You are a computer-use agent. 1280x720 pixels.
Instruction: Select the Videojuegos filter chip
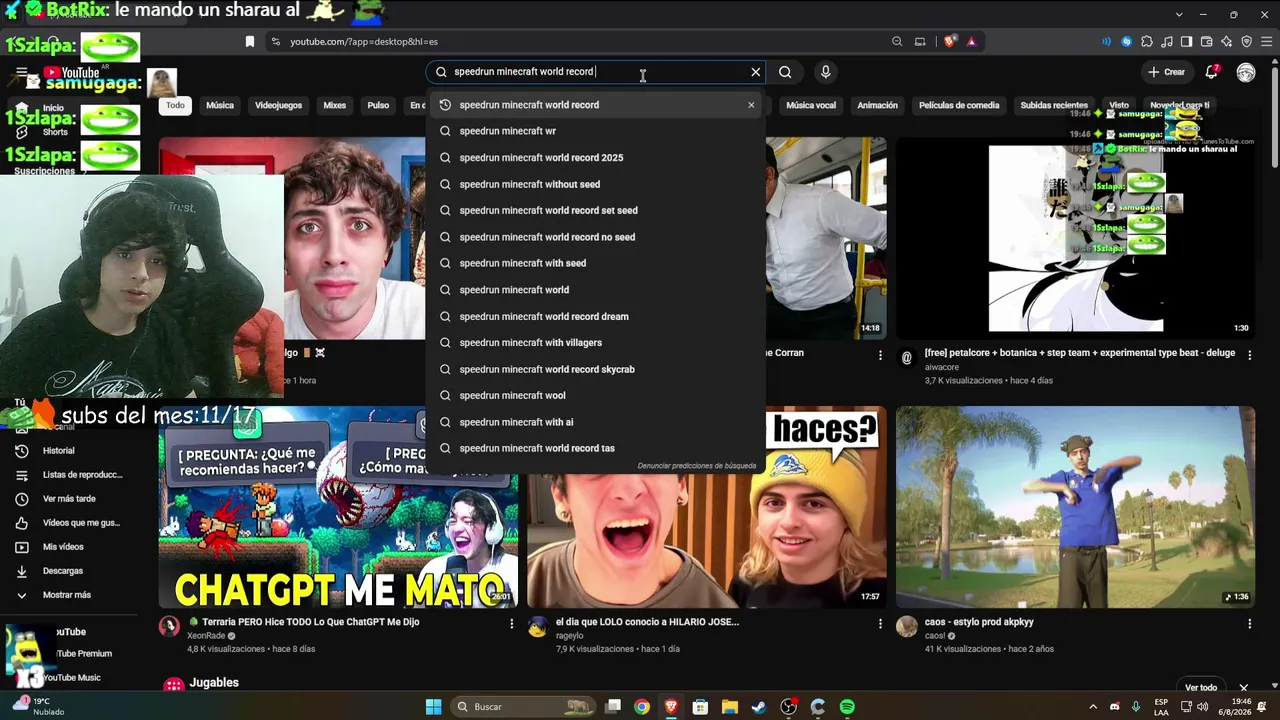[x=278, y=105]
